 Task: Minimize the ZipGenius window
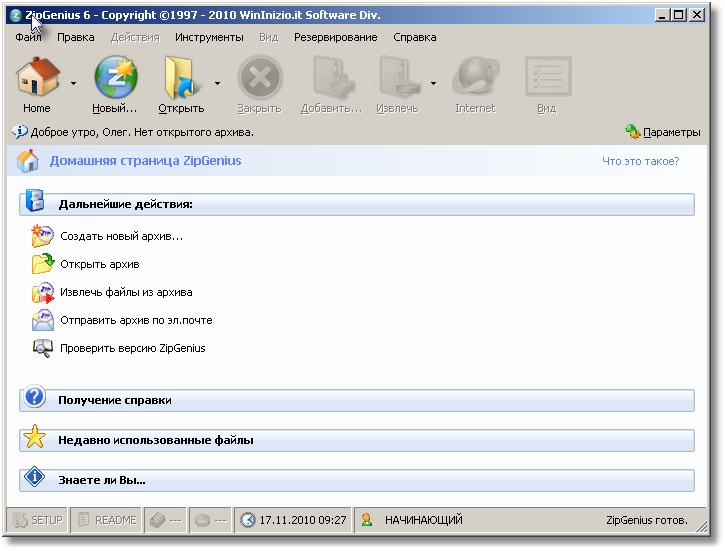click(x=663, y=15)
